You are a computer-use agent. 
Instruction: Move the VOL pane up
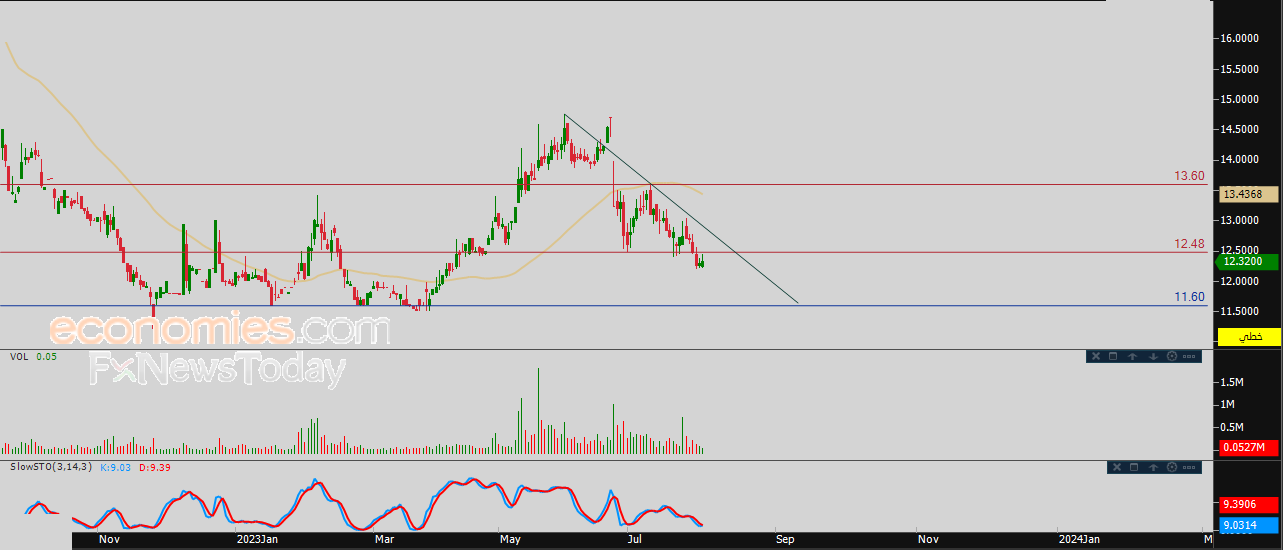(x=1132, y=356)
